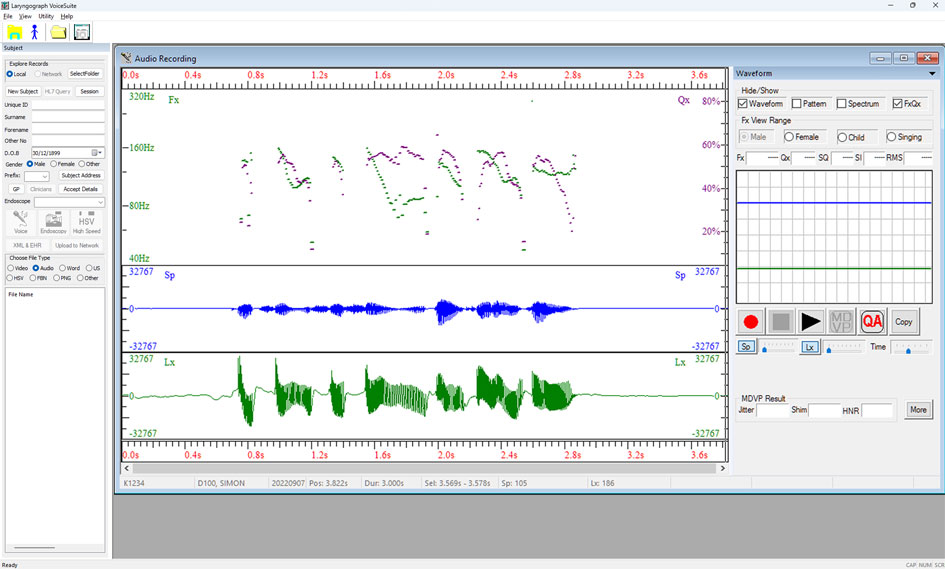Image resolution: width=945 pixels, height=569 pixels.
Task: Click the Jitter result field
Action: pos(773,410)
